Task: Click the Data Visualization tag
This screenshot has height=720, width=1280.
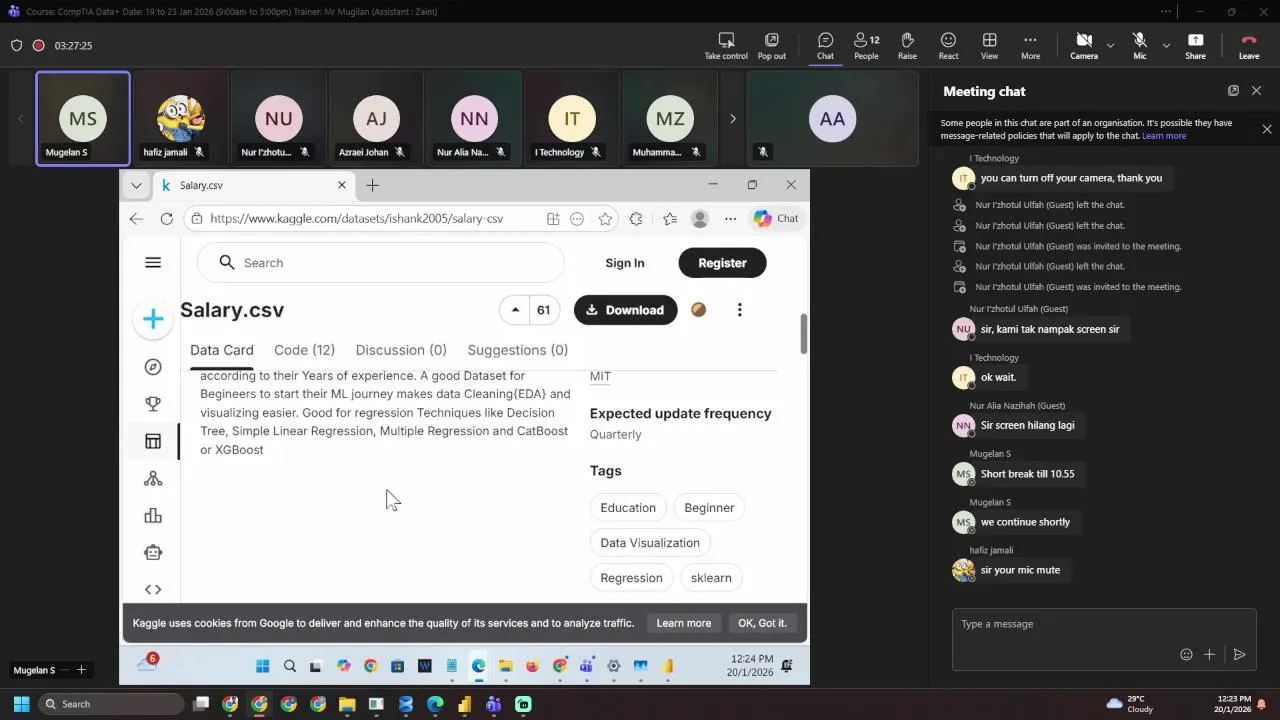Action: point(650,543)
